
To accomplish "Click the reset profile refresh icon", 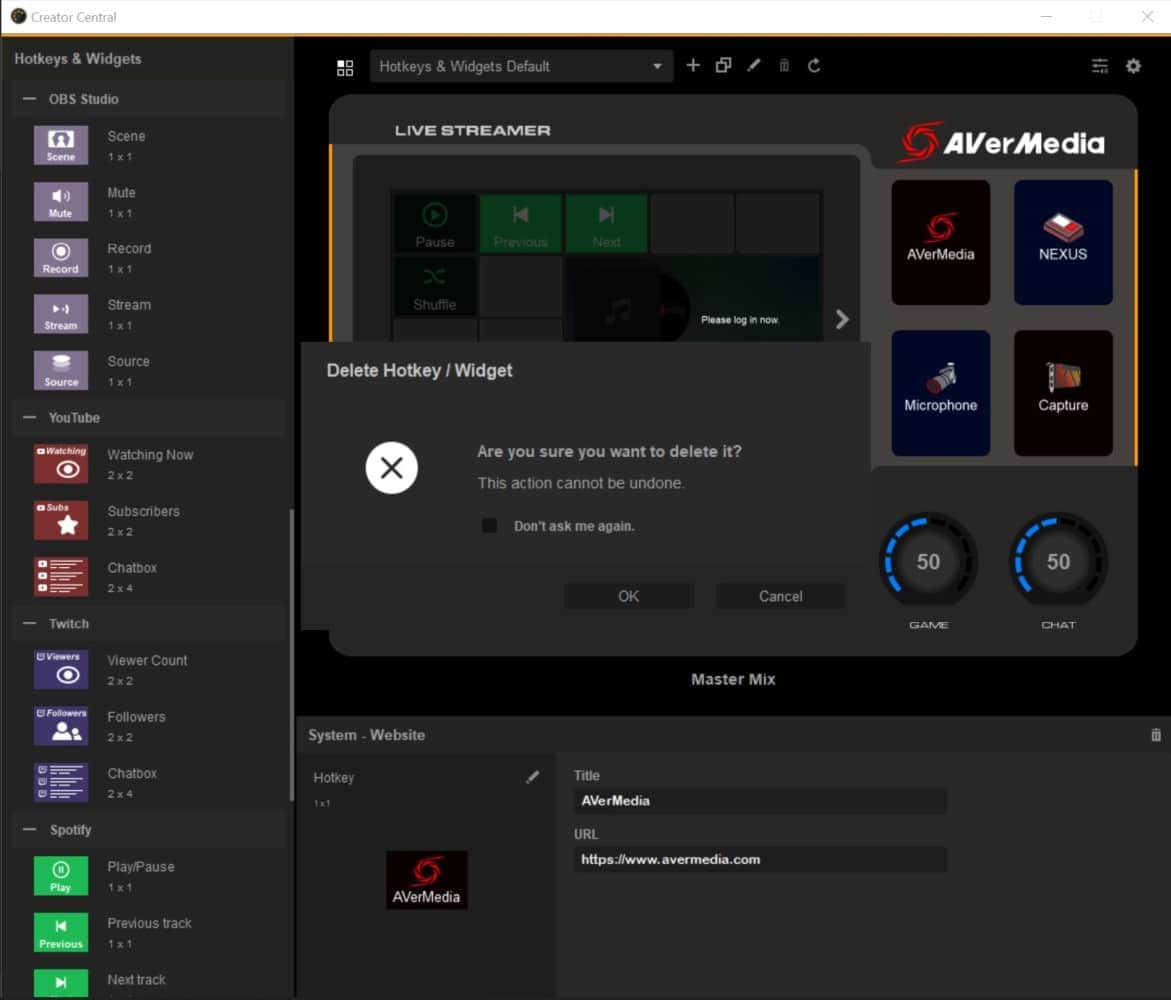I will click(814, 66).
